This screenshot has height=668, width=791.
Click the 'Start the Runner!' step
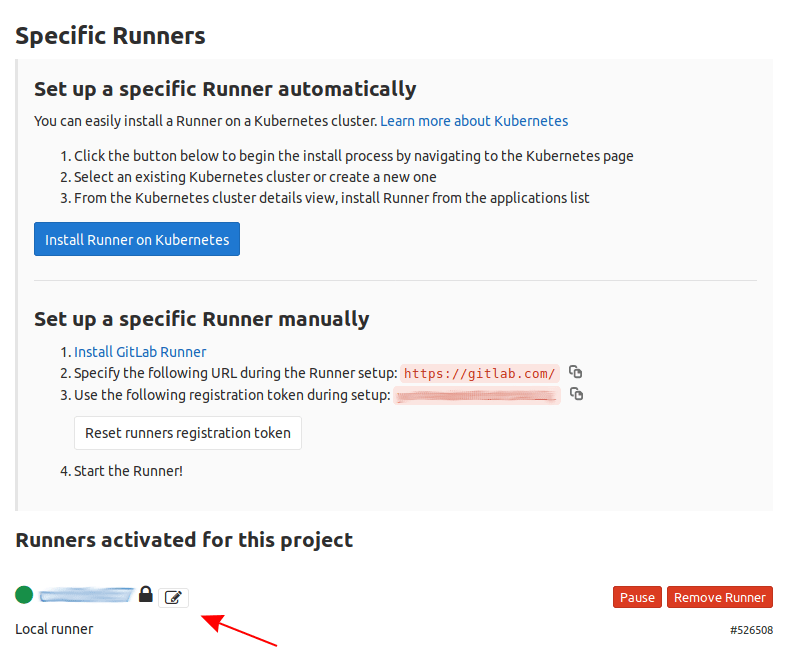(128, 471)
